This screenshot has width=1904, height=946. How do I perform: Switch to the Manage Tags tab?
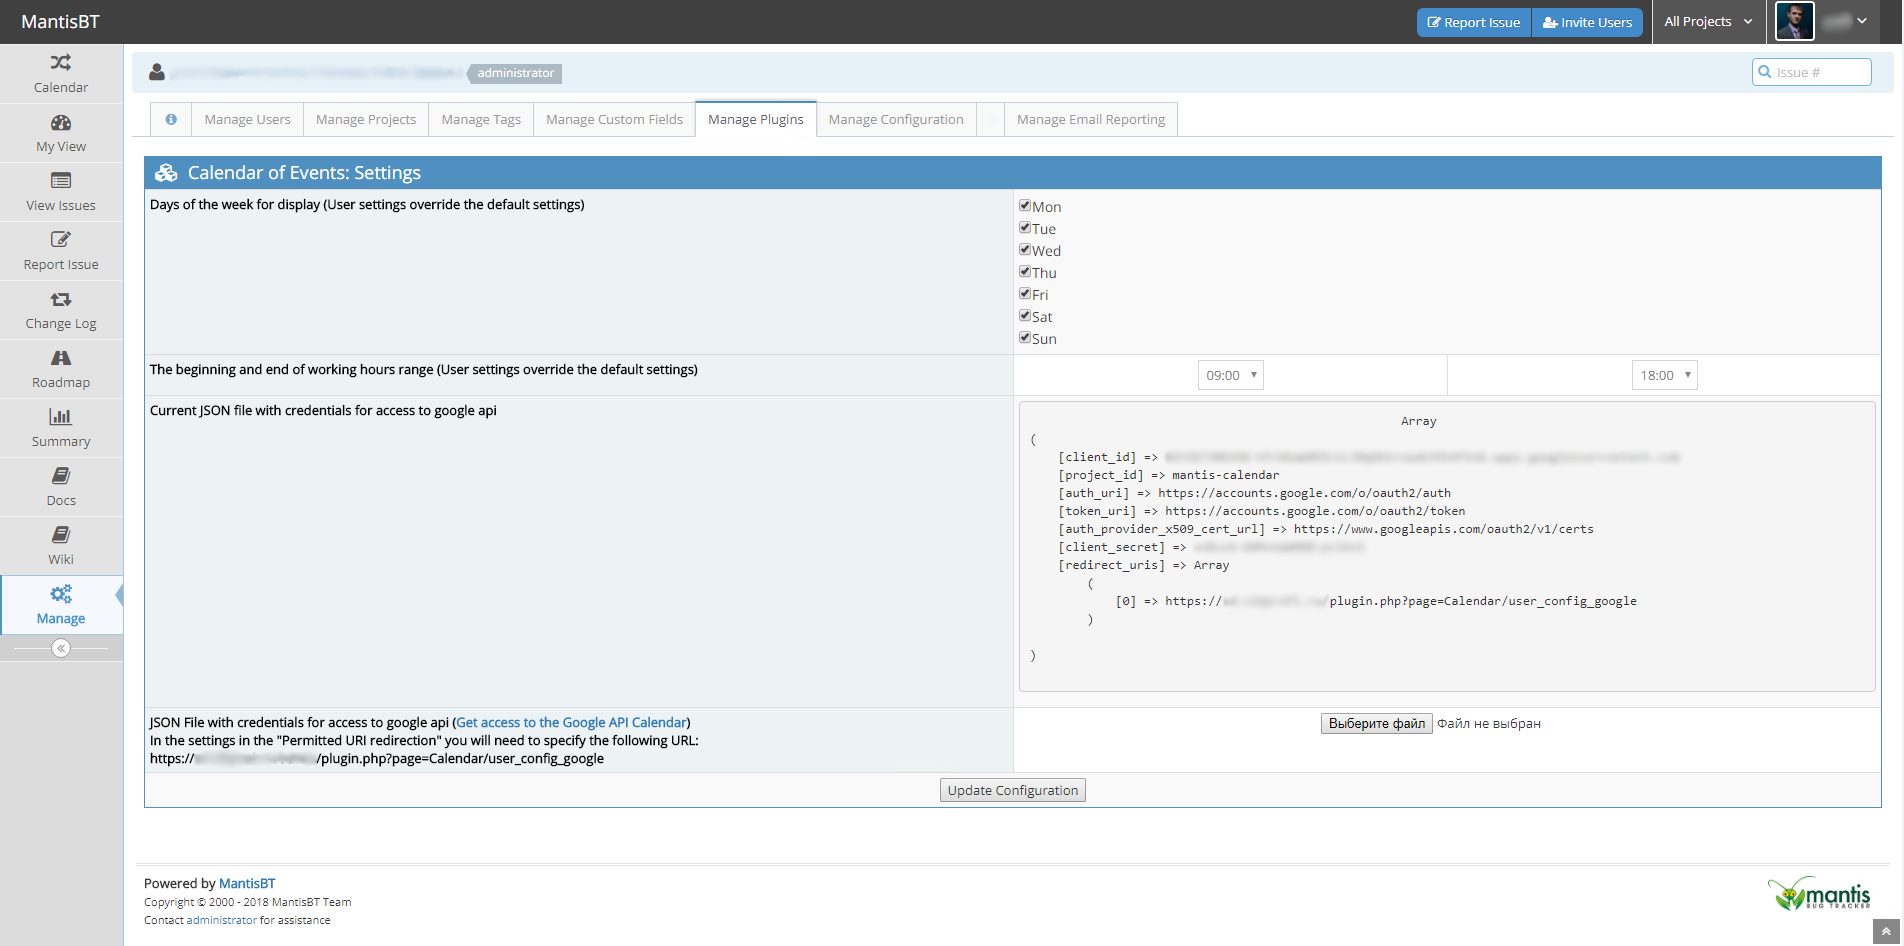click(x=481, y=119)
